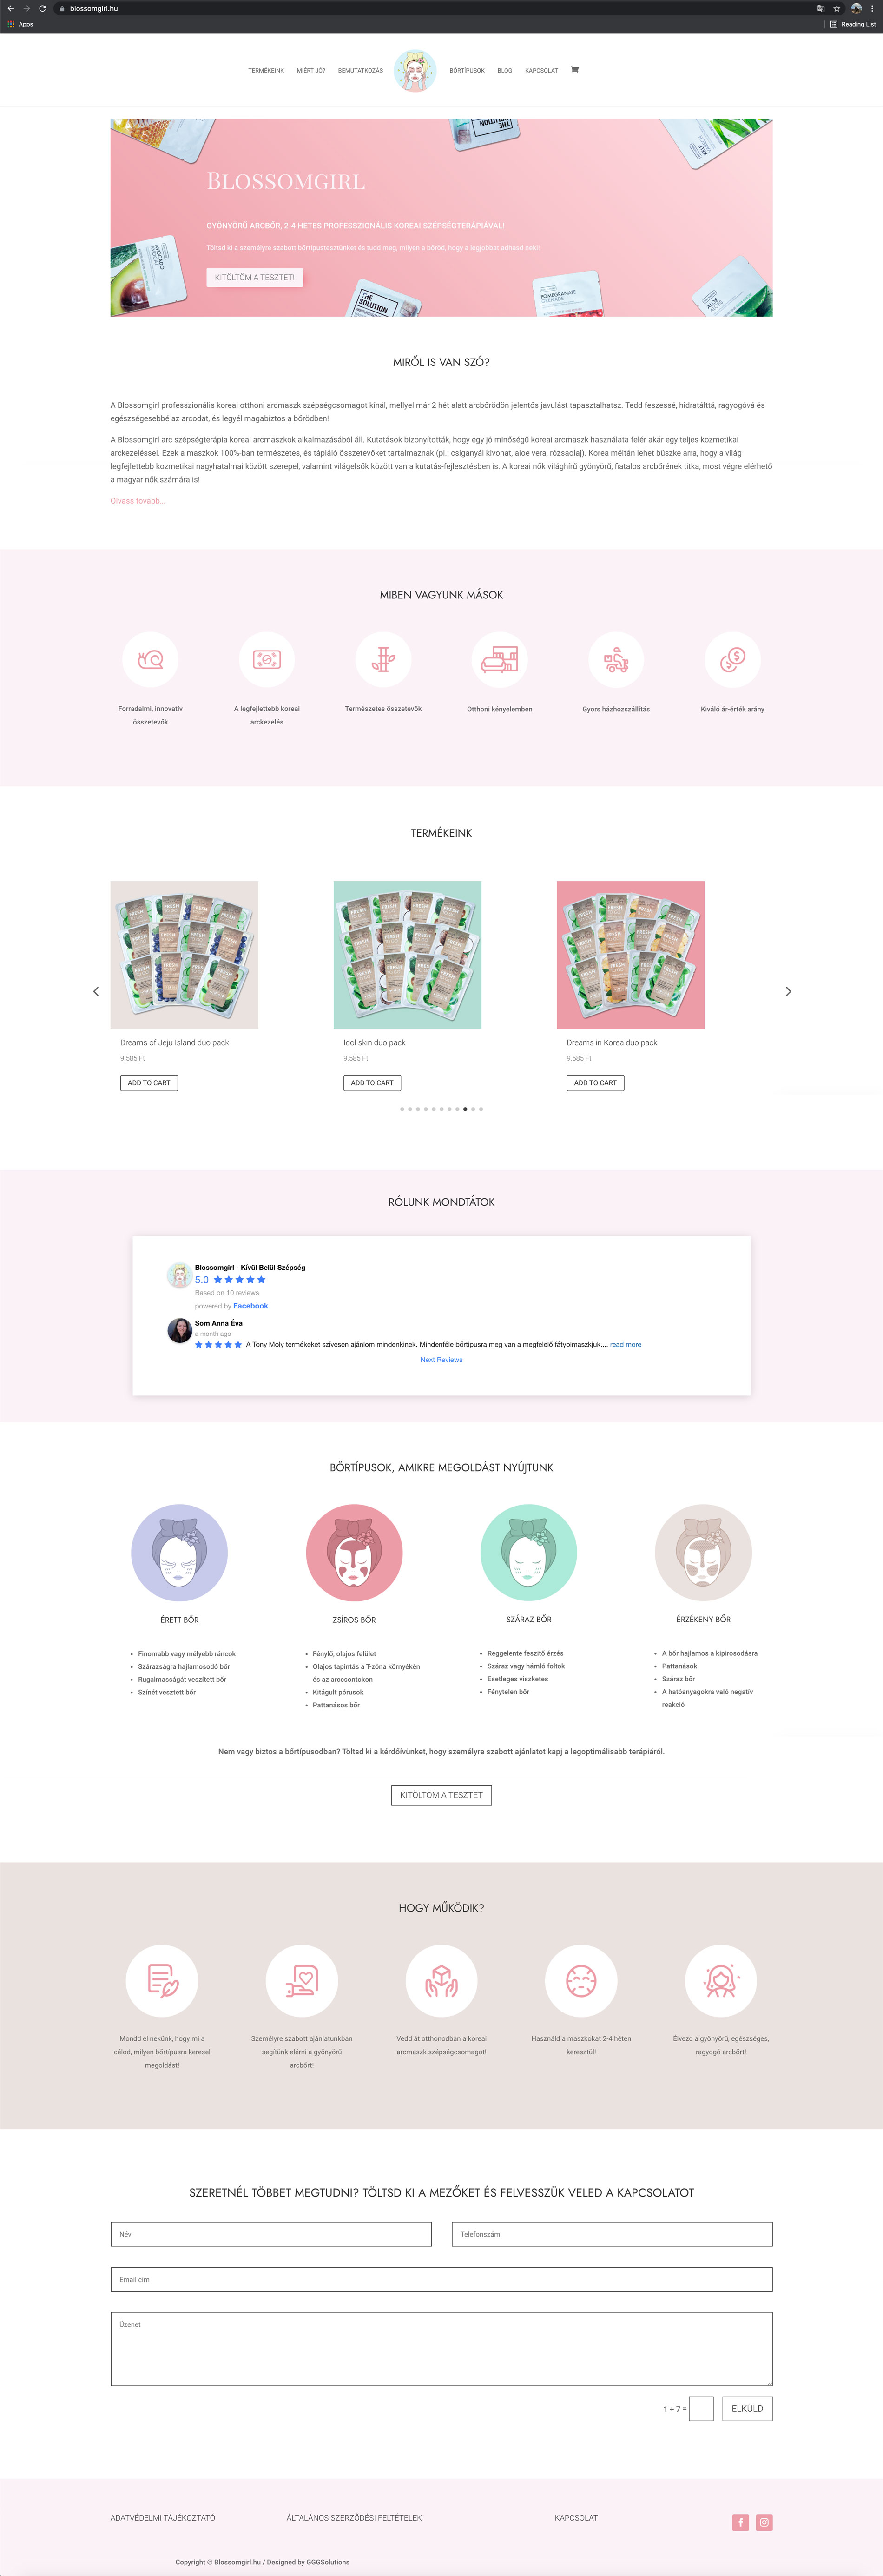Click the Kitöltöm a tesztet hero button

tap(255, 277)
